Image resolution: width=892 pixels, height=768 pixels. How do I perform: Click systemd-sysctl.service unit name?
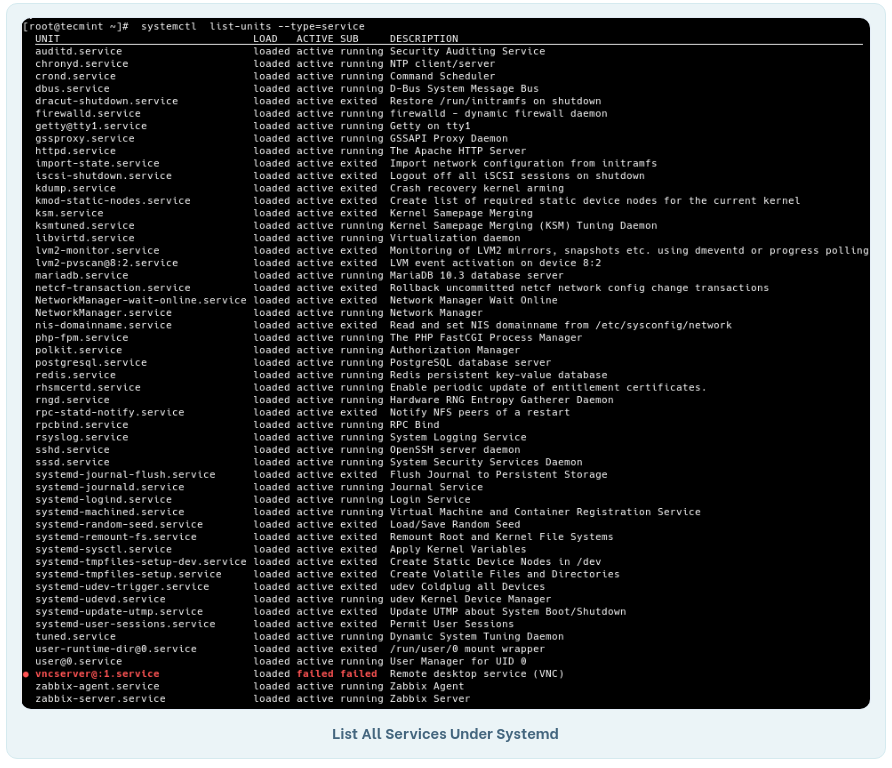tap(104, 550)
